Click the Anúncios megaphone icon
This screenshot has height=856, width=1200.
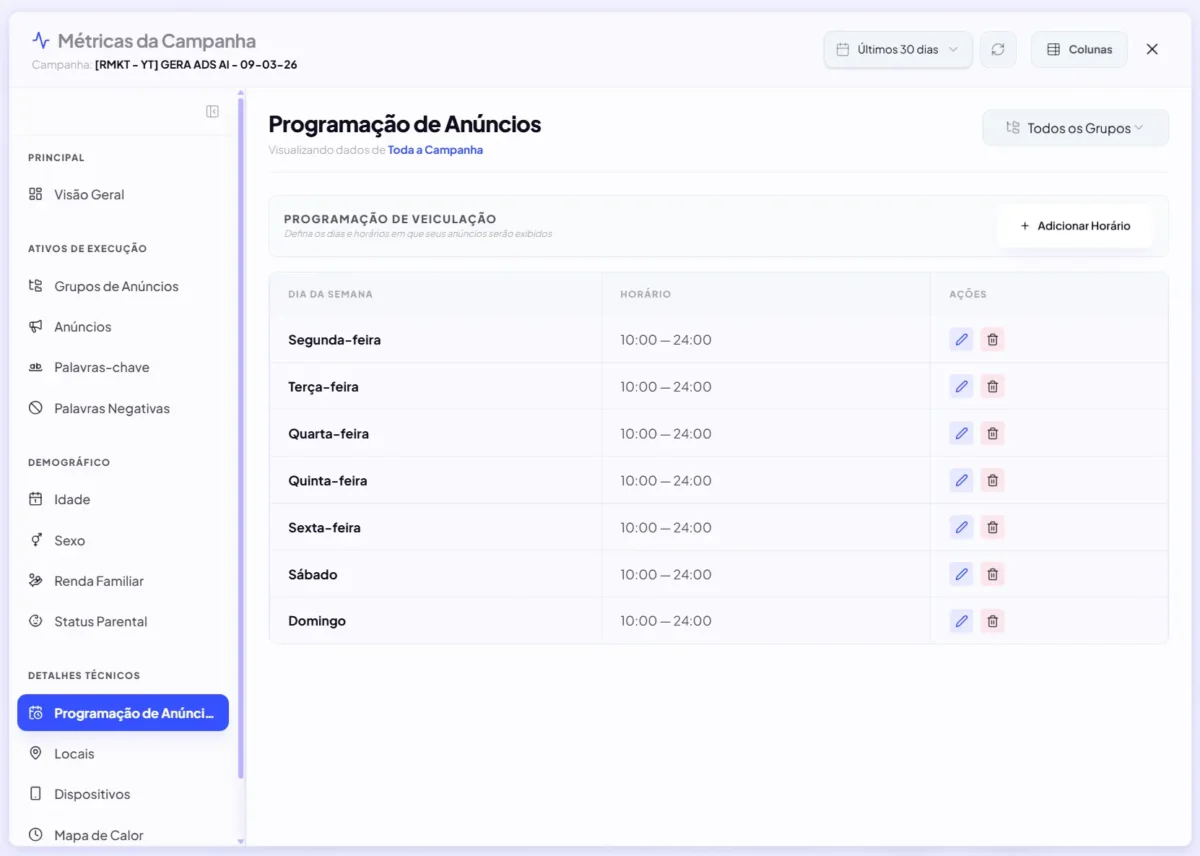37,326
